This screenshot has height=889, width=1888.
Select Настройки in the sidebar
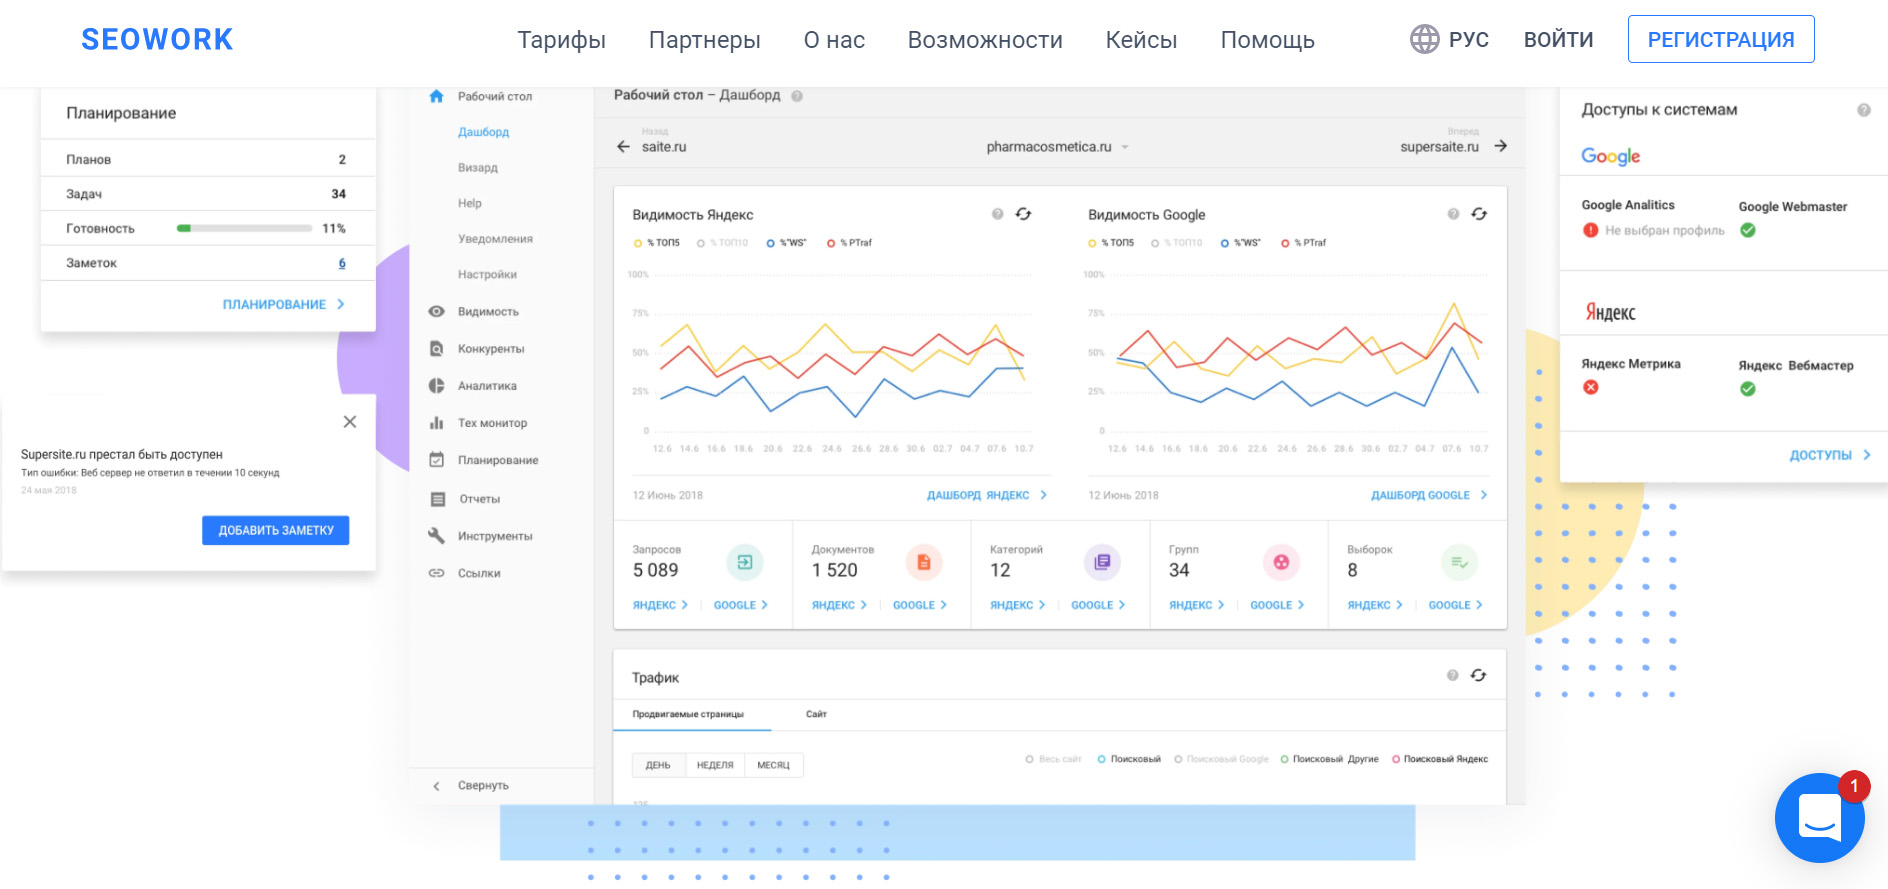tap(487, 274)
